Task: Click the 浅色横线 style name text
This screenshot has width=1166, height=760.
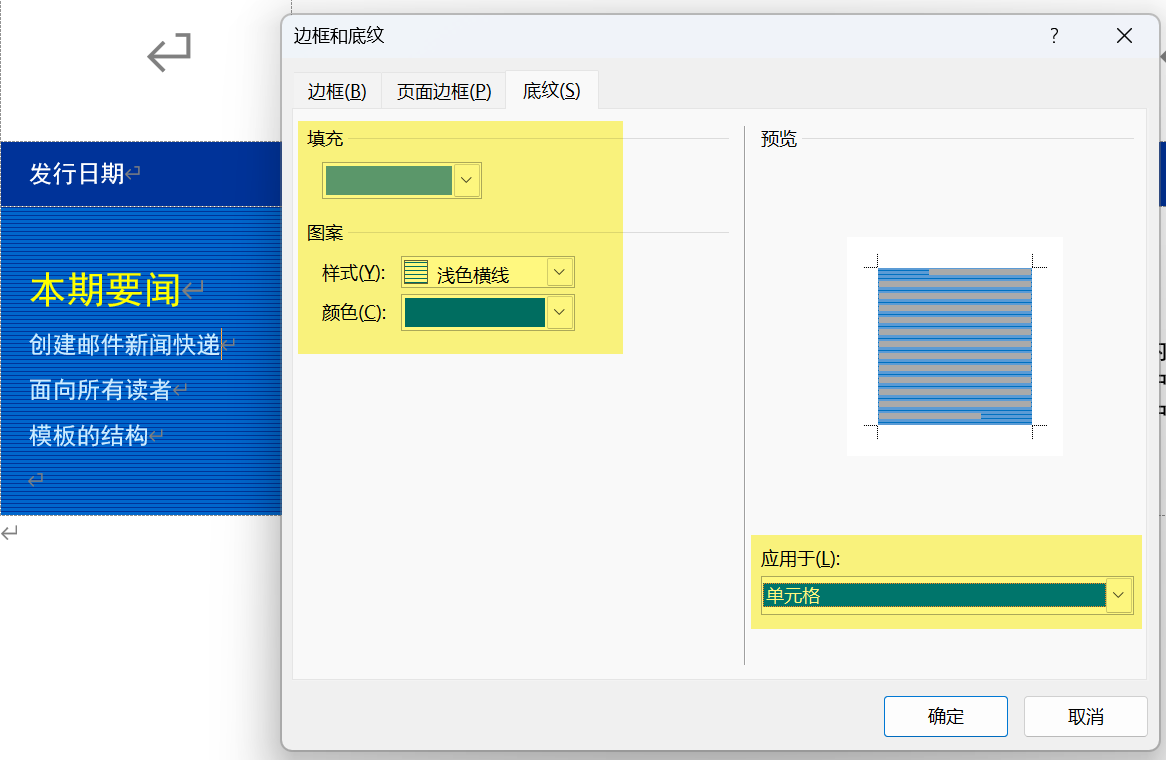Action: (x=473, y=275)
